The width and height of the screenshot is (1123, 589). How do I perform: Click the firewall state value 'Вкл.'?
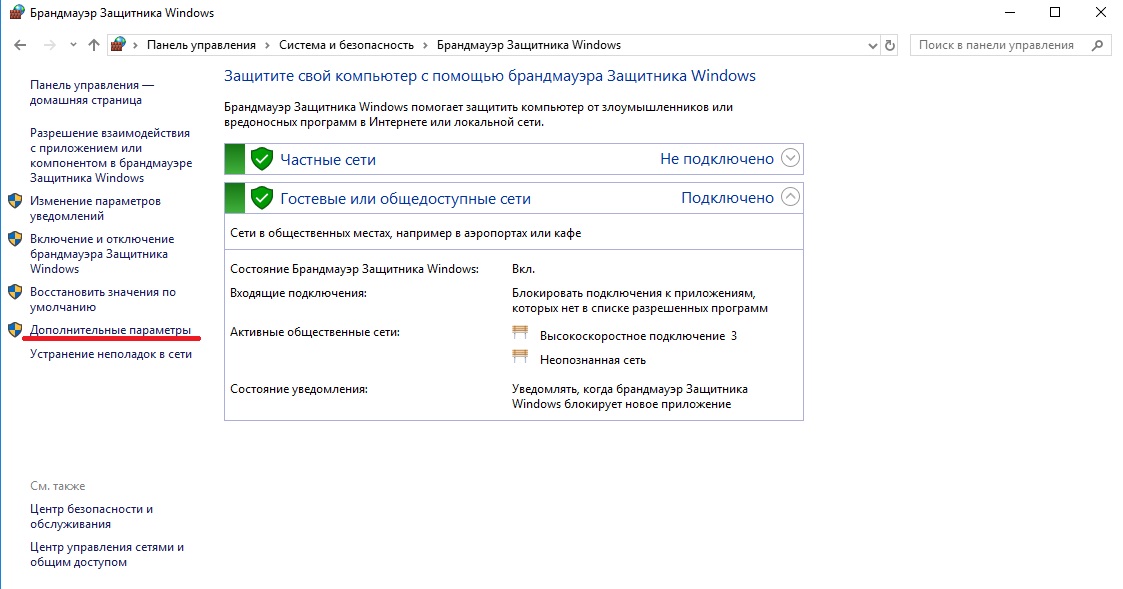524,269
